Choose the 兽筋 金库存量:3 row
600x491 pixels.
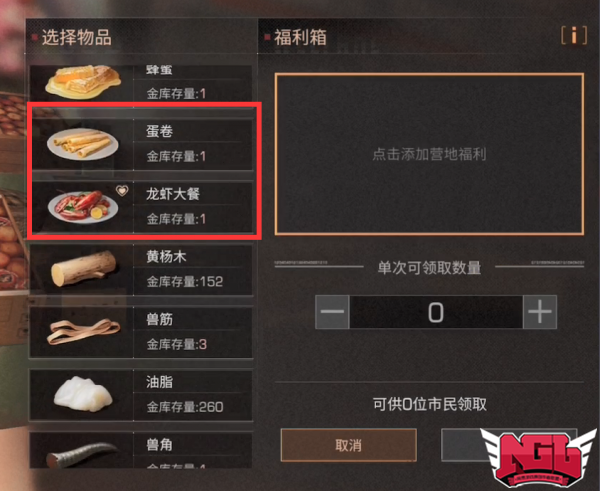[x=141, y=332]
